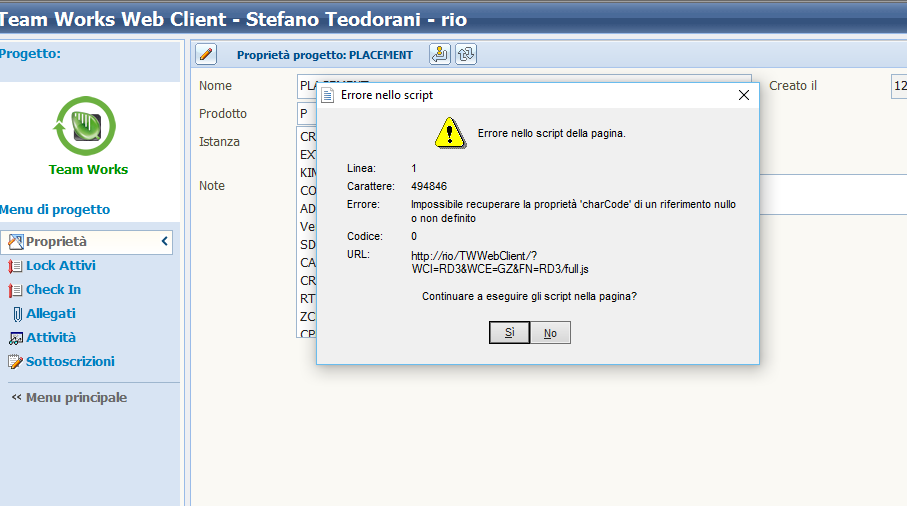Click the Ve row in Istanza list
This screenshot has width=907, height=506.
tap(307, 227)
